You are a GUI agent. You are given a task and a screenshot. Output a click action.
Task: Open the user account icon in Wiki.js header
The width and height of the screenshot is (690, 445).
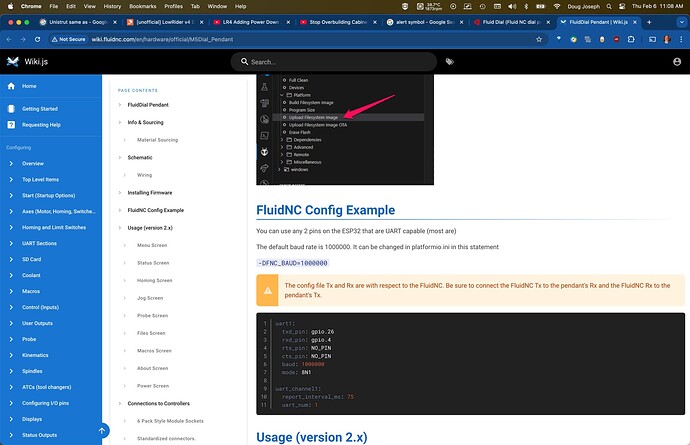tap(677, 62)
